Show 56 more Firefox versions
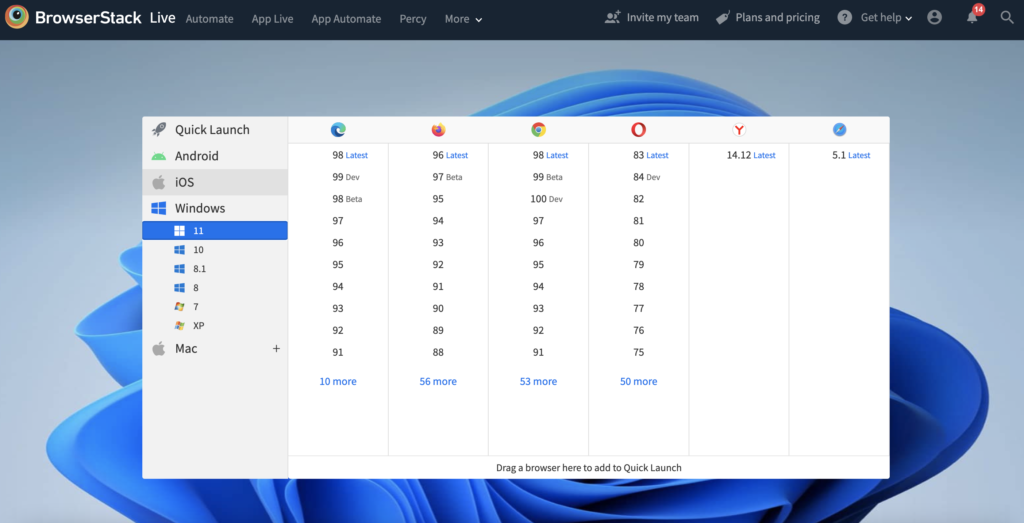1024x523 pixels. click(x=438, y=381)
